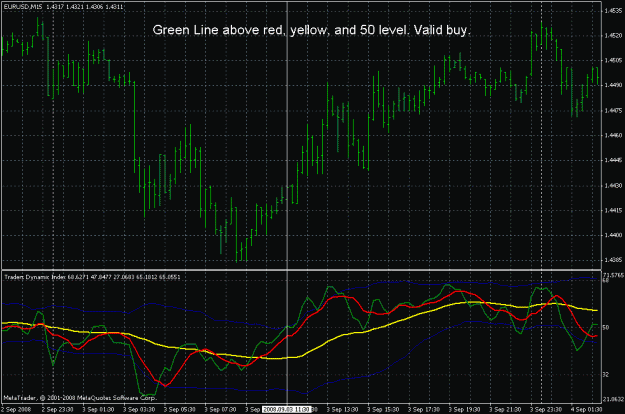Click the '3 Sep 01:30' time label
The width and height of the screenshot is (625, 414).
[x=98, y=410]
